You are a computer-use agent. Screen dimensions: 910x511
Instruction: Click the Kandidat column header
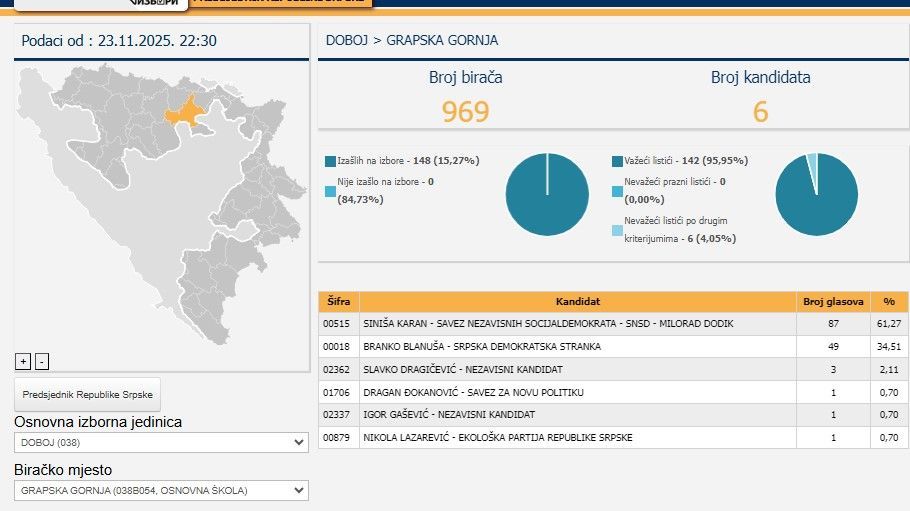pos(577,302)
